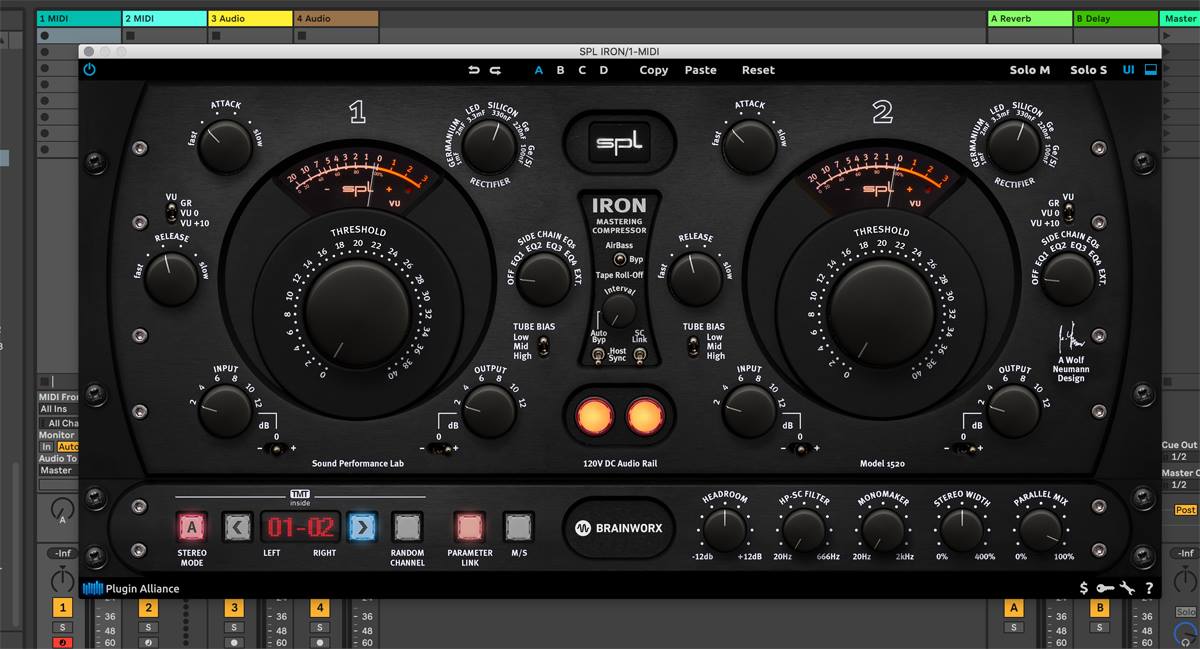Select preset slot A
The height and width of the screenshot is (649, 1200).
pos(539,70)
